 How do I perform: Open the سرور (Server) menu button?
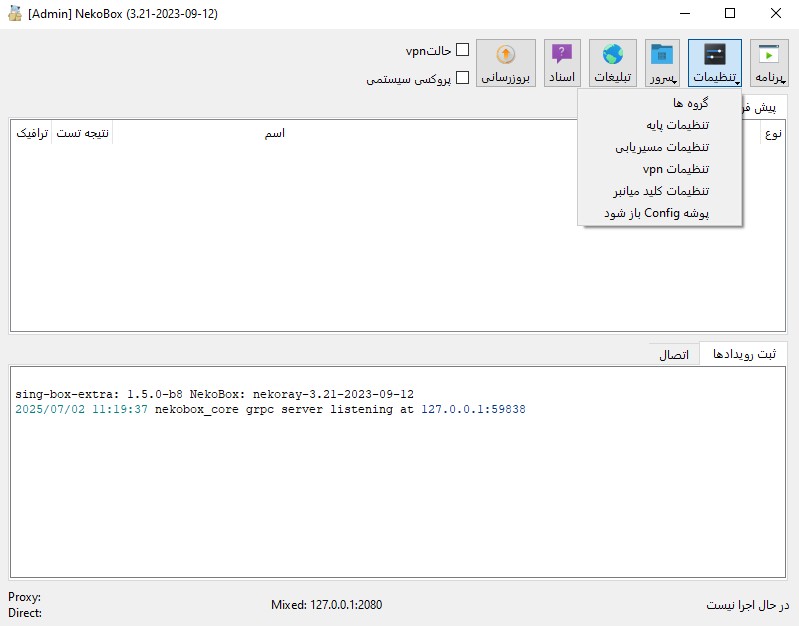662,63
